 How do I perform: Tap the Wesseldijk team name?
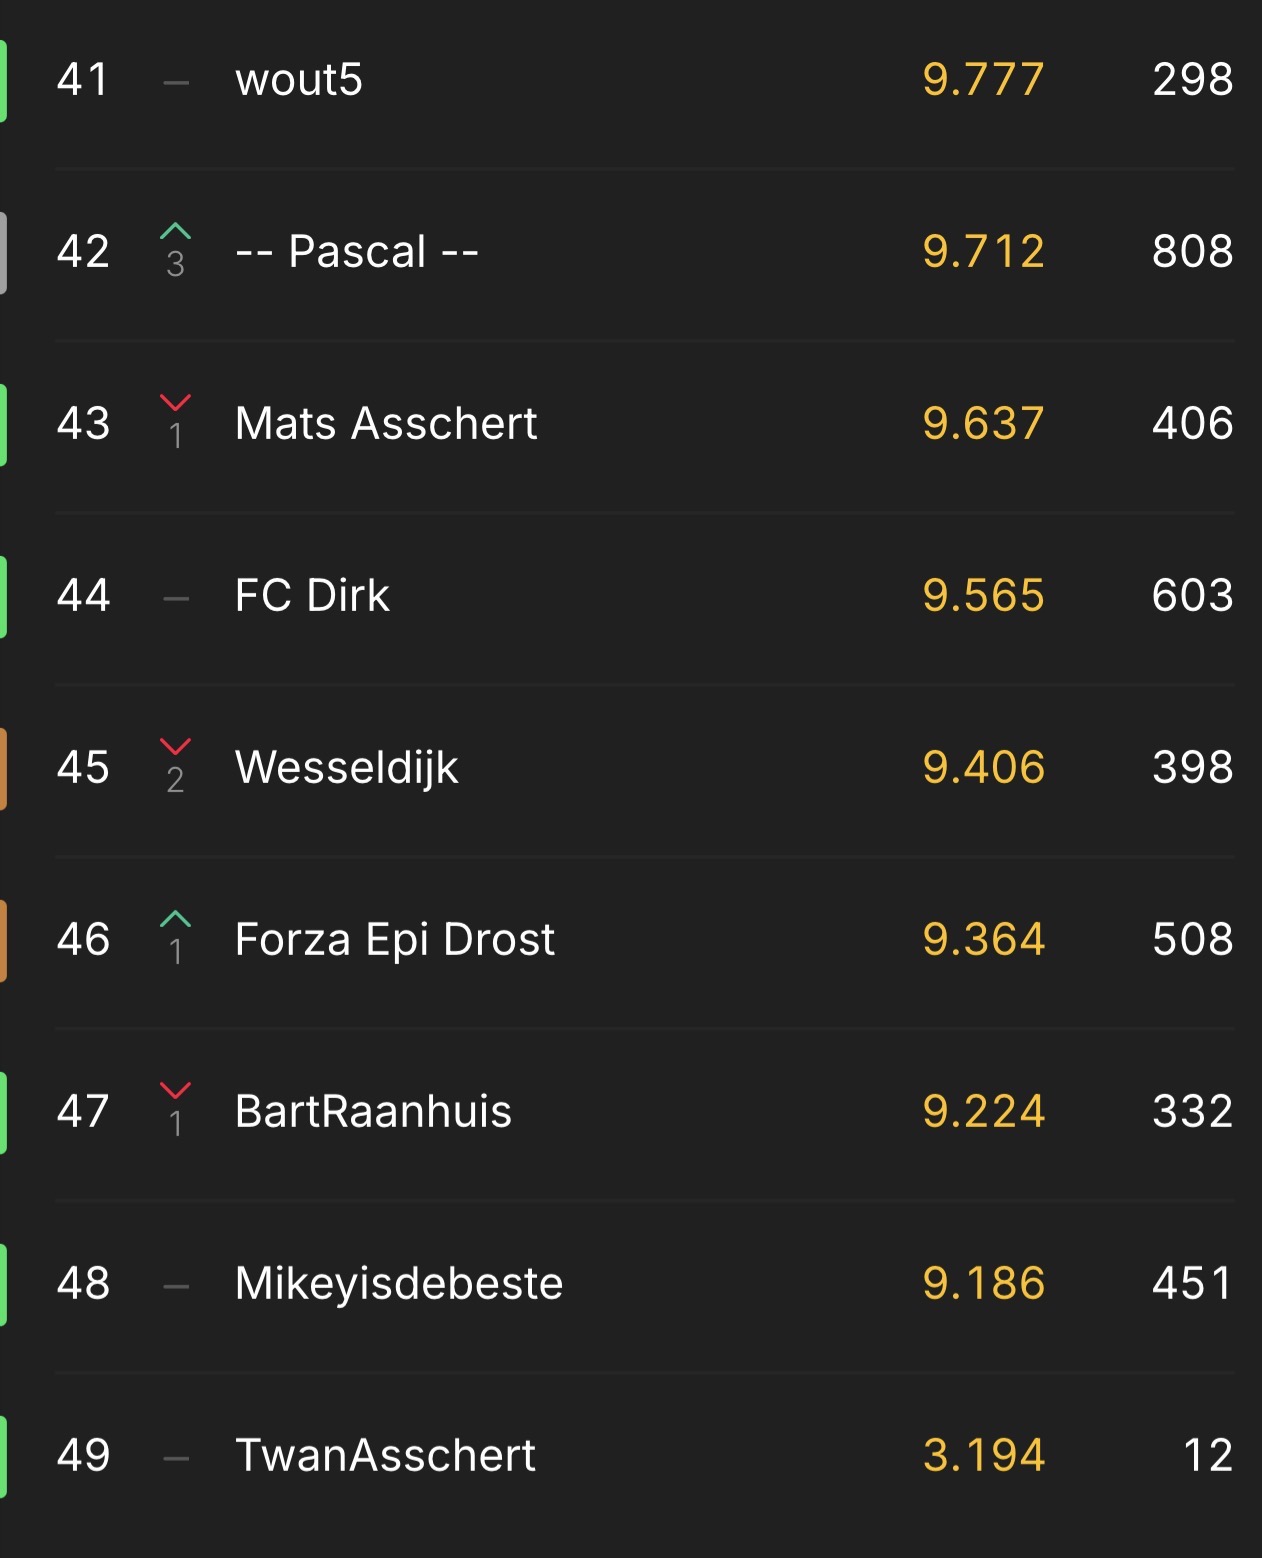[346, 768]
